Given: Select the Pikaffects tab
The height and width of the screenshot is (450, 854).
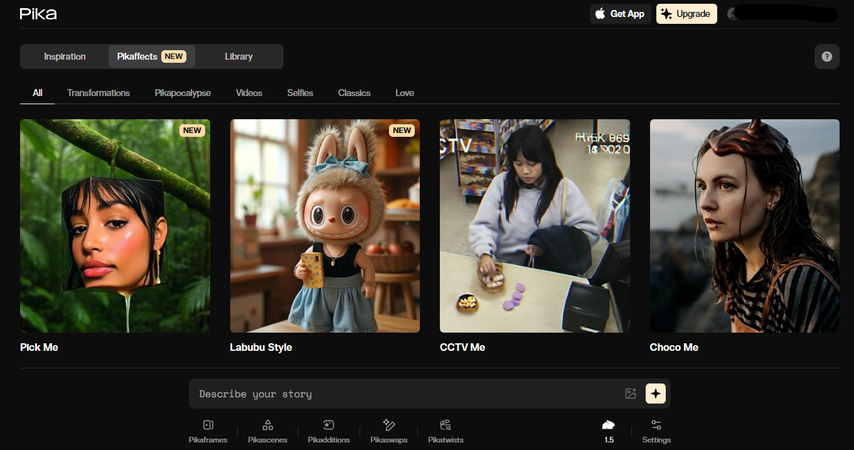Looking at the screenshot, I should (x=151, y=57).
